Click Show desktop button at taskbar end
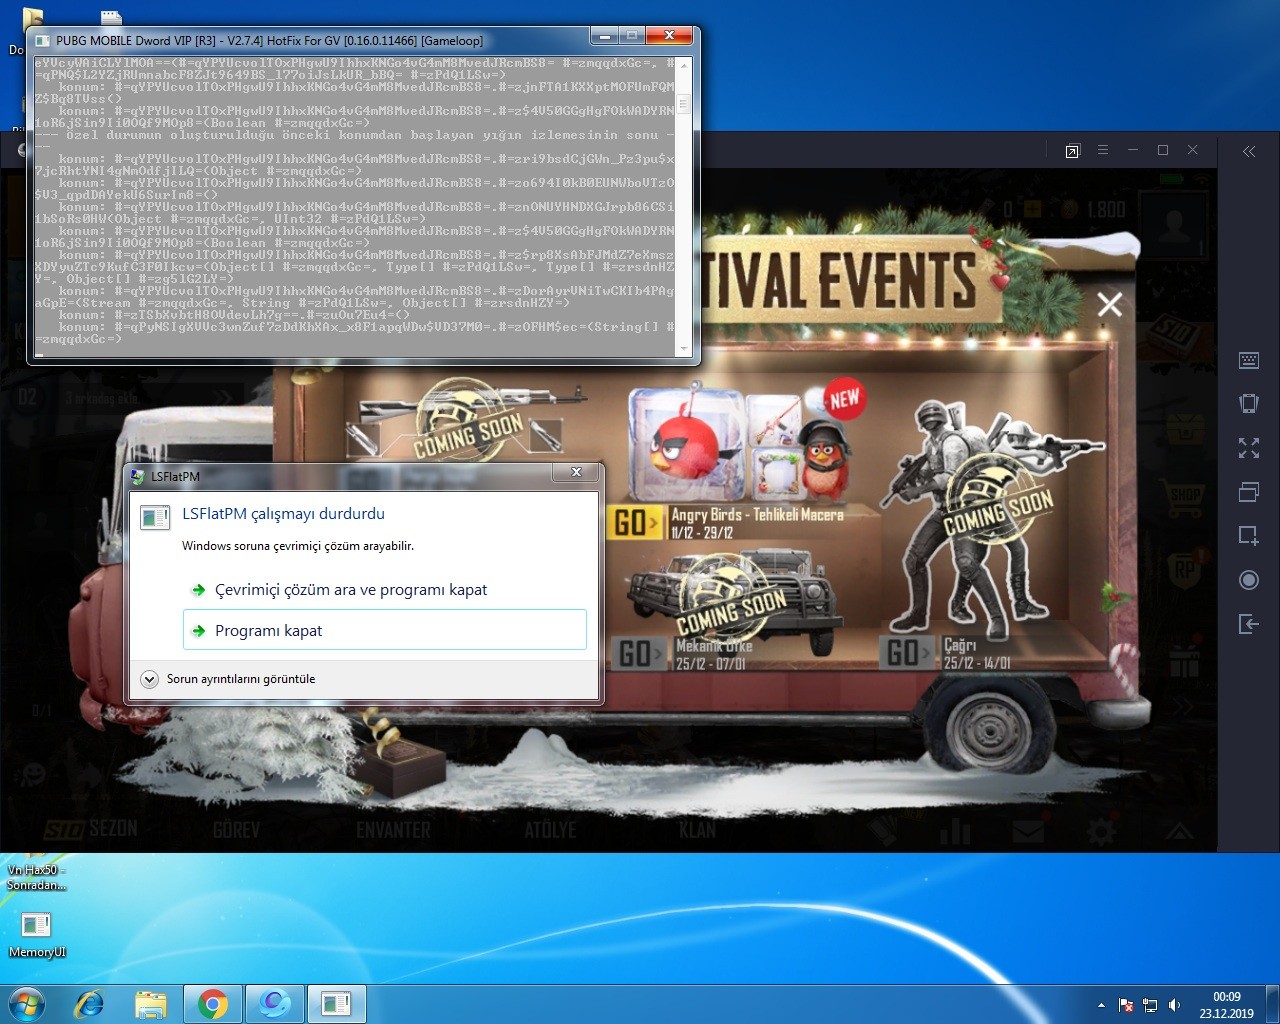 (1273, 1004)
